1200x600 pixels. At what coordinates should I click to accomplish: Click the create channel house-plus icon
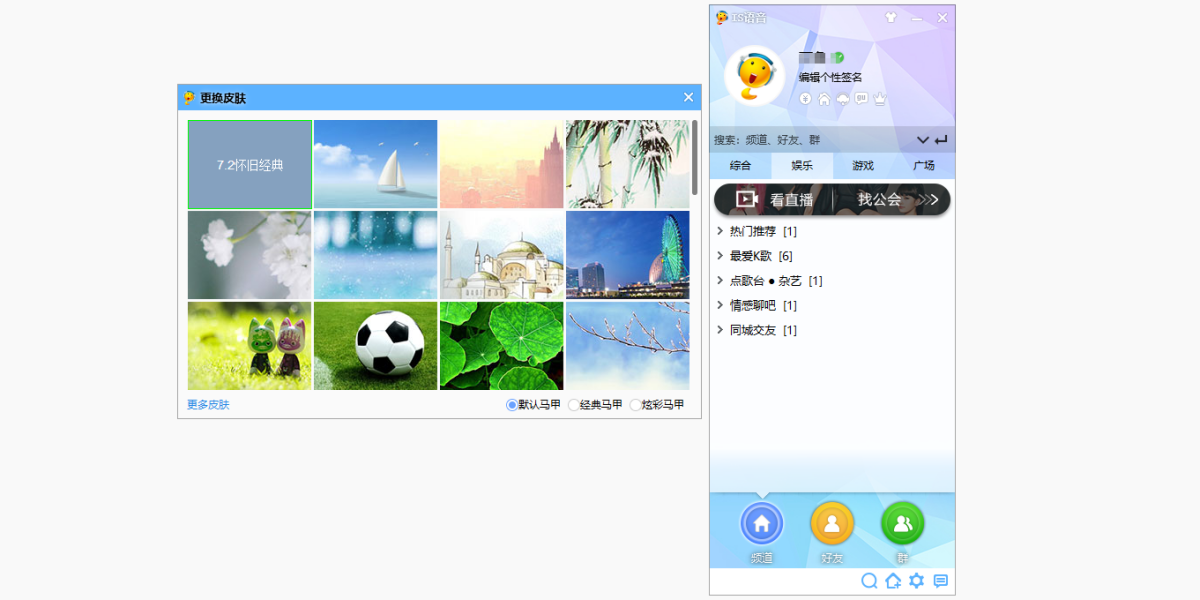click(x=893, y=581)
